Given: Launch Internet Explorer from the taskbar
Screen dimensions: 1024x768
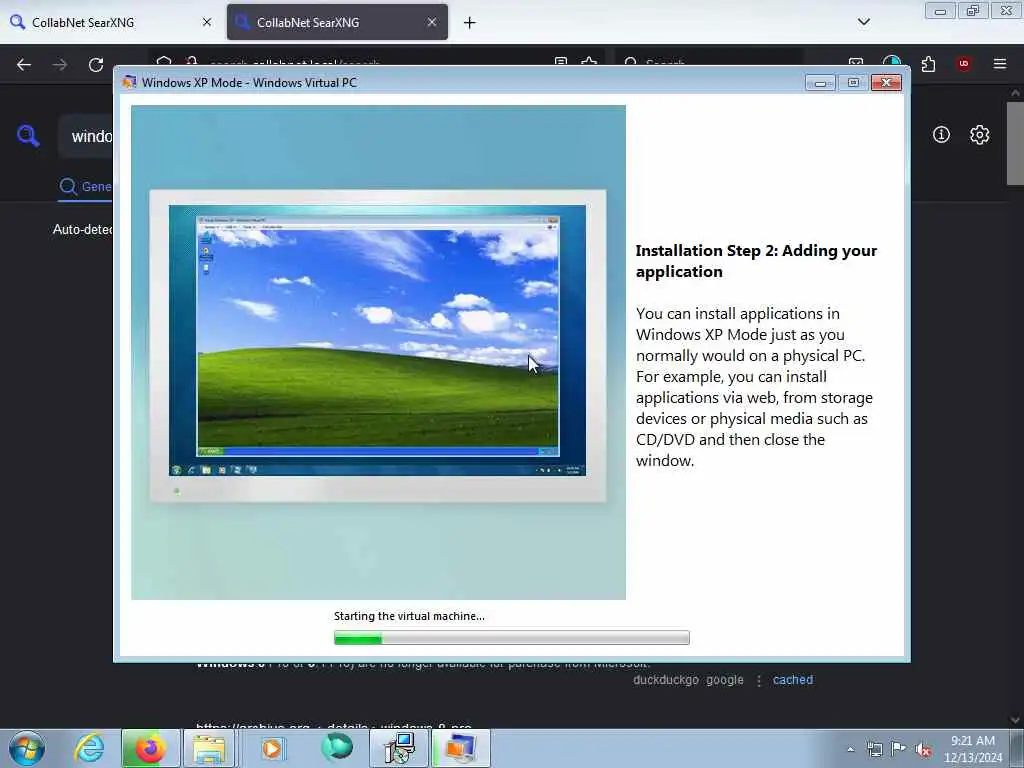Looking at the screenshot, I should [x=89, y=748].
